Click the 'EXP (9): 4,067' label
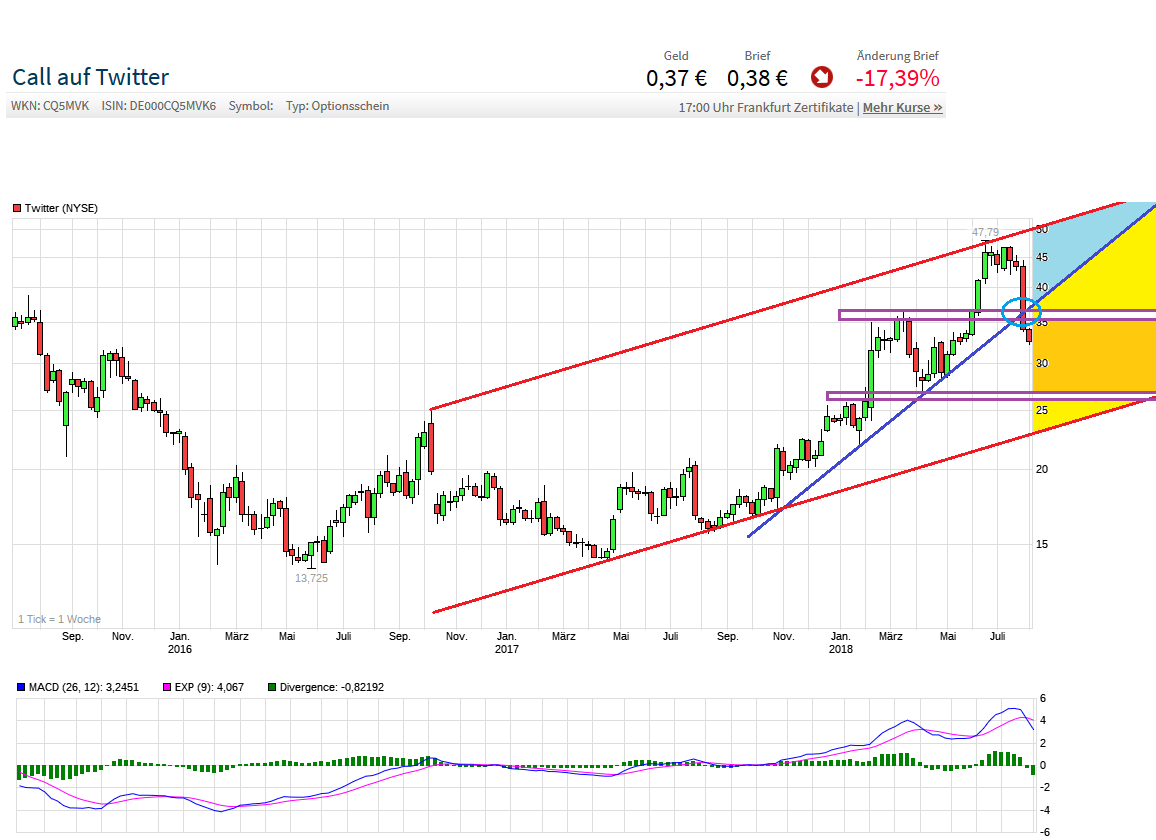1156x840 pixels. tap(209, 687)
